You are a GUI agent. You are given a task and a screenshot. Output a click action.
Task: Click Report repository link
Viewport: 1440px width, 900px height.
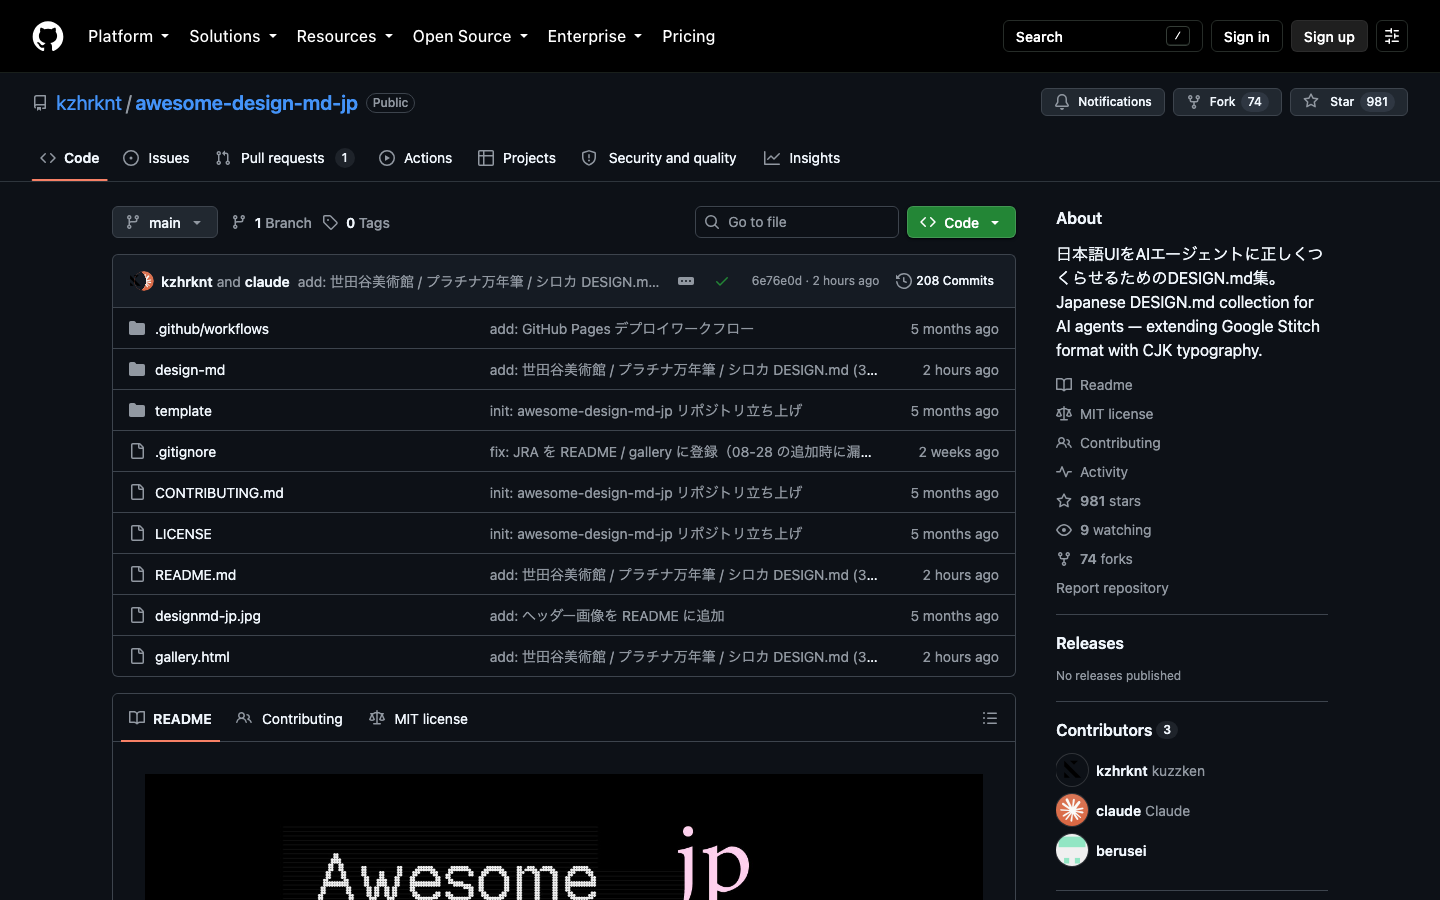(x=1112, y=588)
